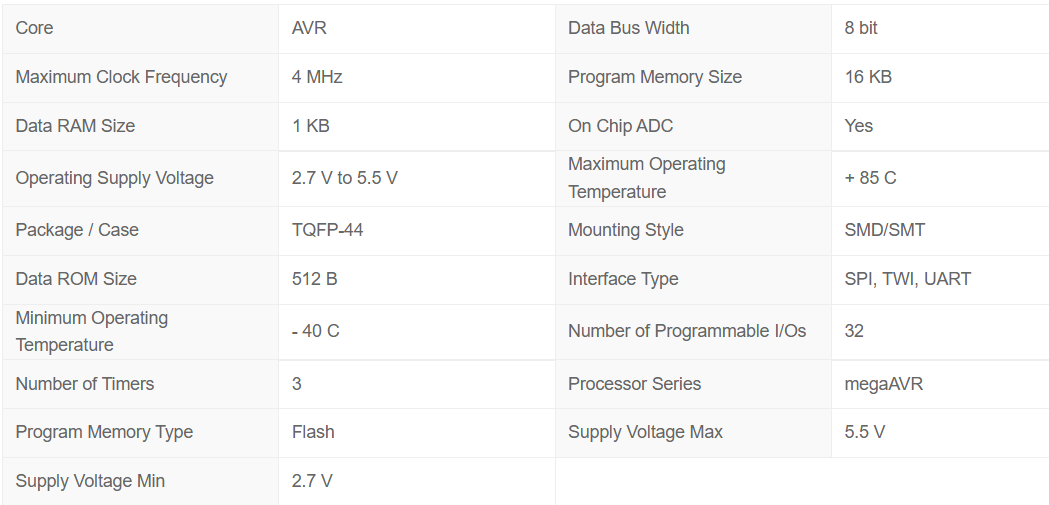Click the Data RAM Size label
This screenshot has height=505, width=1049.
(75, 126)
